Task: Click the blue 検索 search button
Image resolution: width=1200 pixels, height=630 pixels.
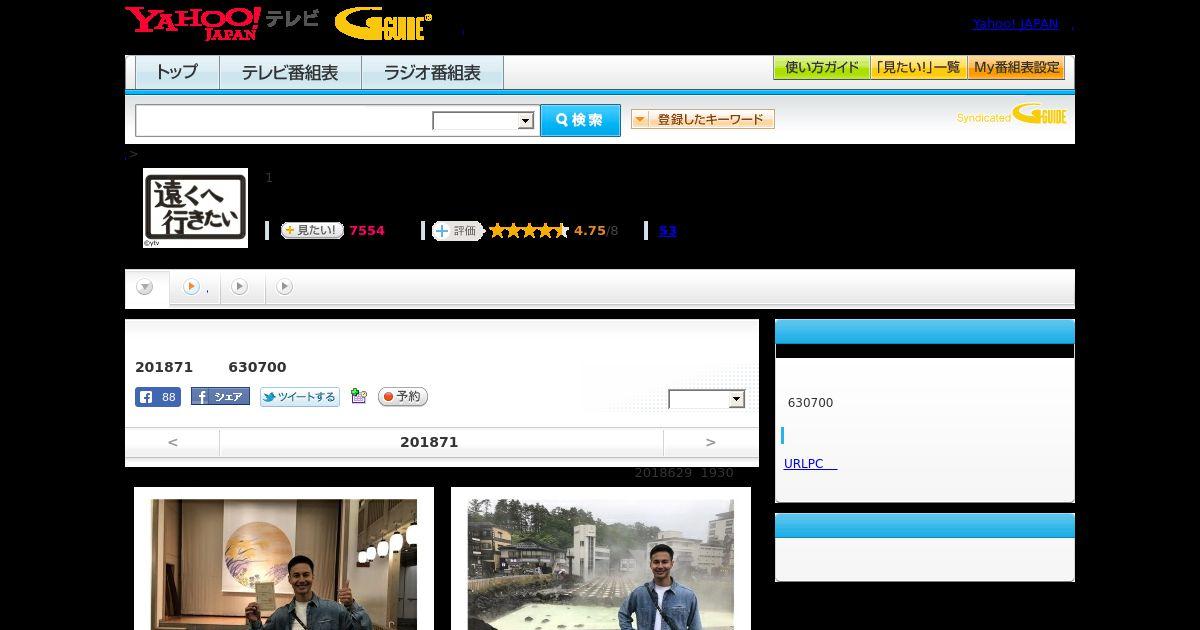Action: click(580, 120)
